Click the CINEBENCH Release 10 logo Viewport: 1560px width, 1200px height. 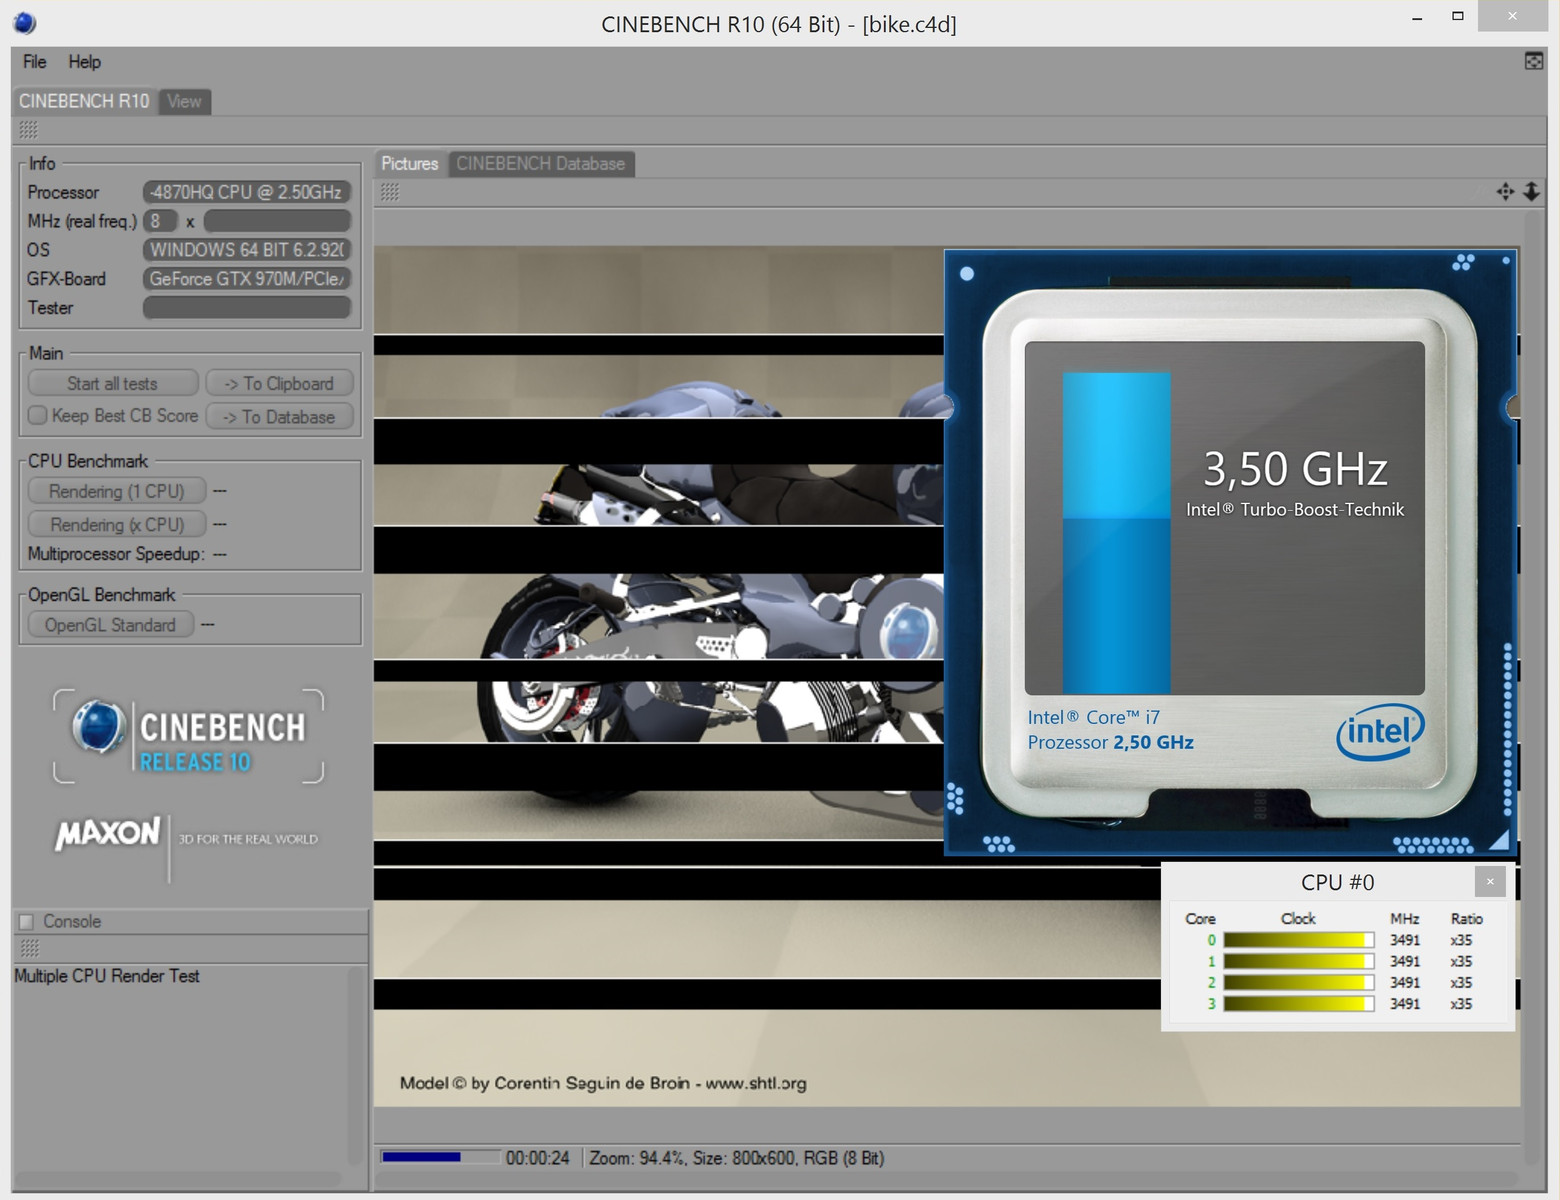[x=188, y=737]
